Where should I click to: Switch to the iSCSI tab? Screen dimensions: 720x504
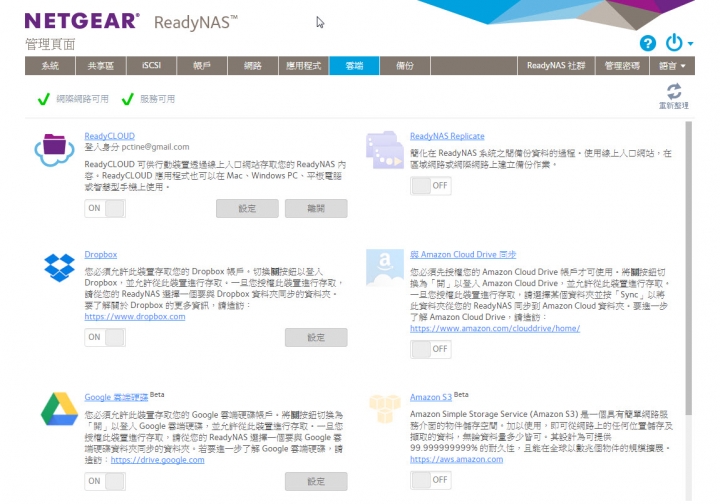(x=152, y=66)
